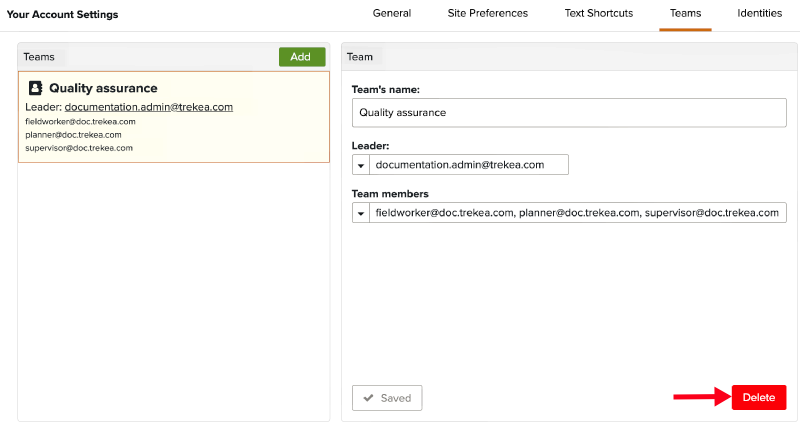Click the checkmark Saved button
Viewport: 800px width, 424px height.
[387, 398]
